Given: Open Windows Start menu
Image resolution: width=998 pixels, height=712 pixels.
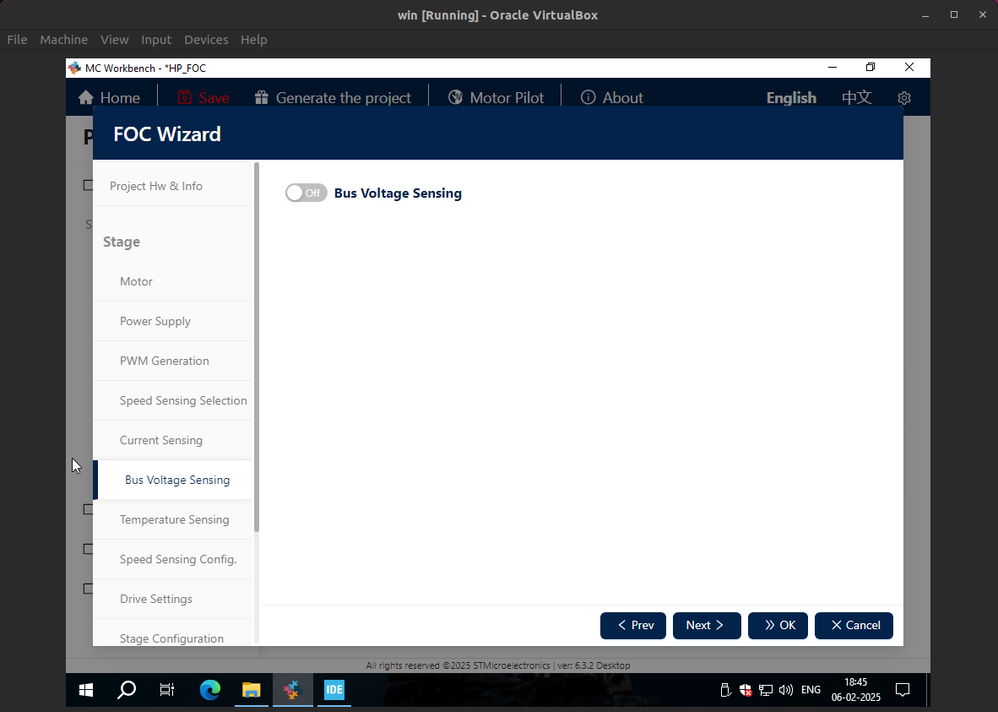Looking at the screenshot, I should (86, 690).
